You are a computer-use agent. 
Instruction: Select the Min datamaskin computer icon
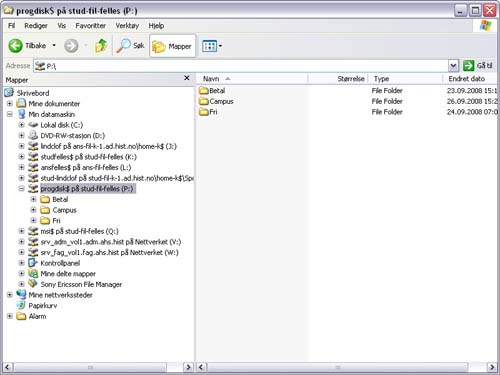pos(21,114)
